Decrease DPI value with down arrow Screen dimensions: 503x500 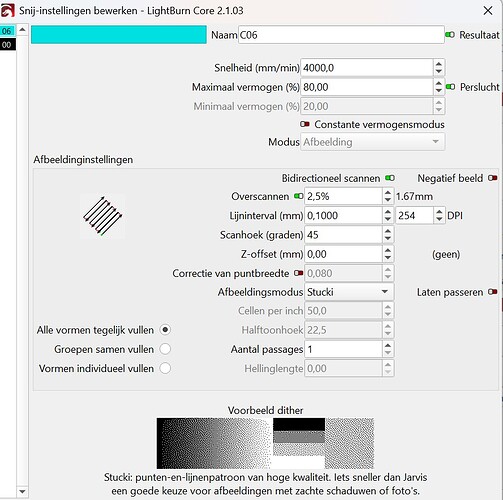(x=439, y=220)
